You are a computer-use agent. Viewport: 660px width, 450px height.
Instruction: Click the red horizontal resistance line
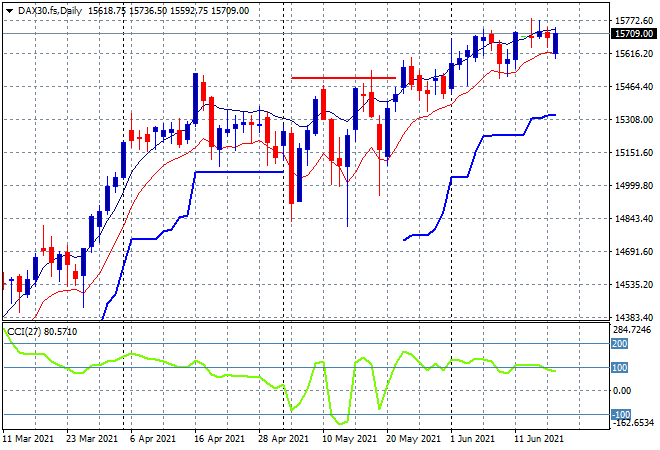point(343,78)
